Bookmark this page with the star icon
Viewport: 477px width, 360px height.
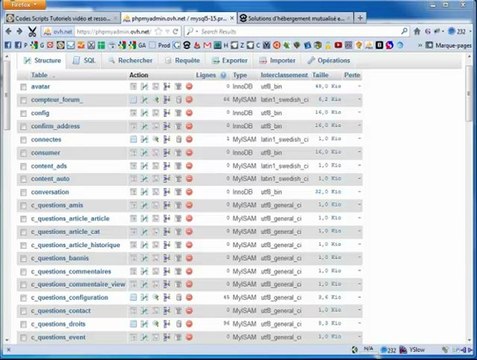(x=159, y=32)
